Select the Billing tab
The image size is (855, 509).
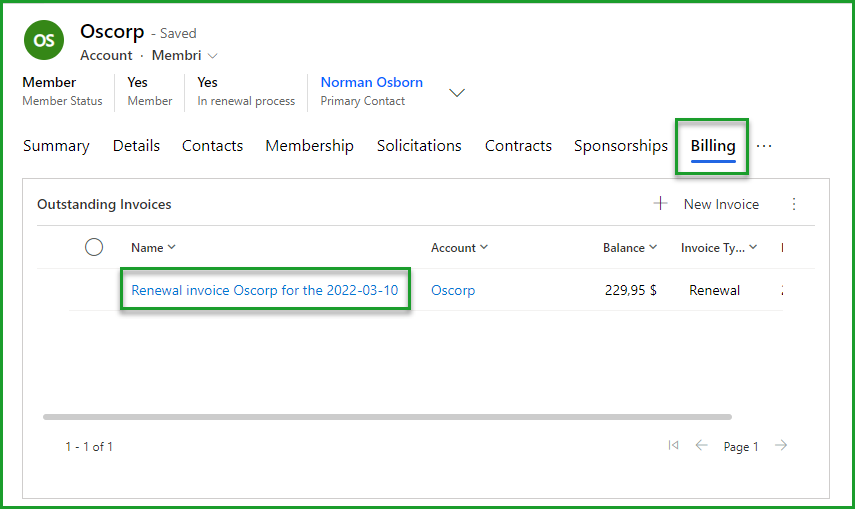[x=712, y=146]
